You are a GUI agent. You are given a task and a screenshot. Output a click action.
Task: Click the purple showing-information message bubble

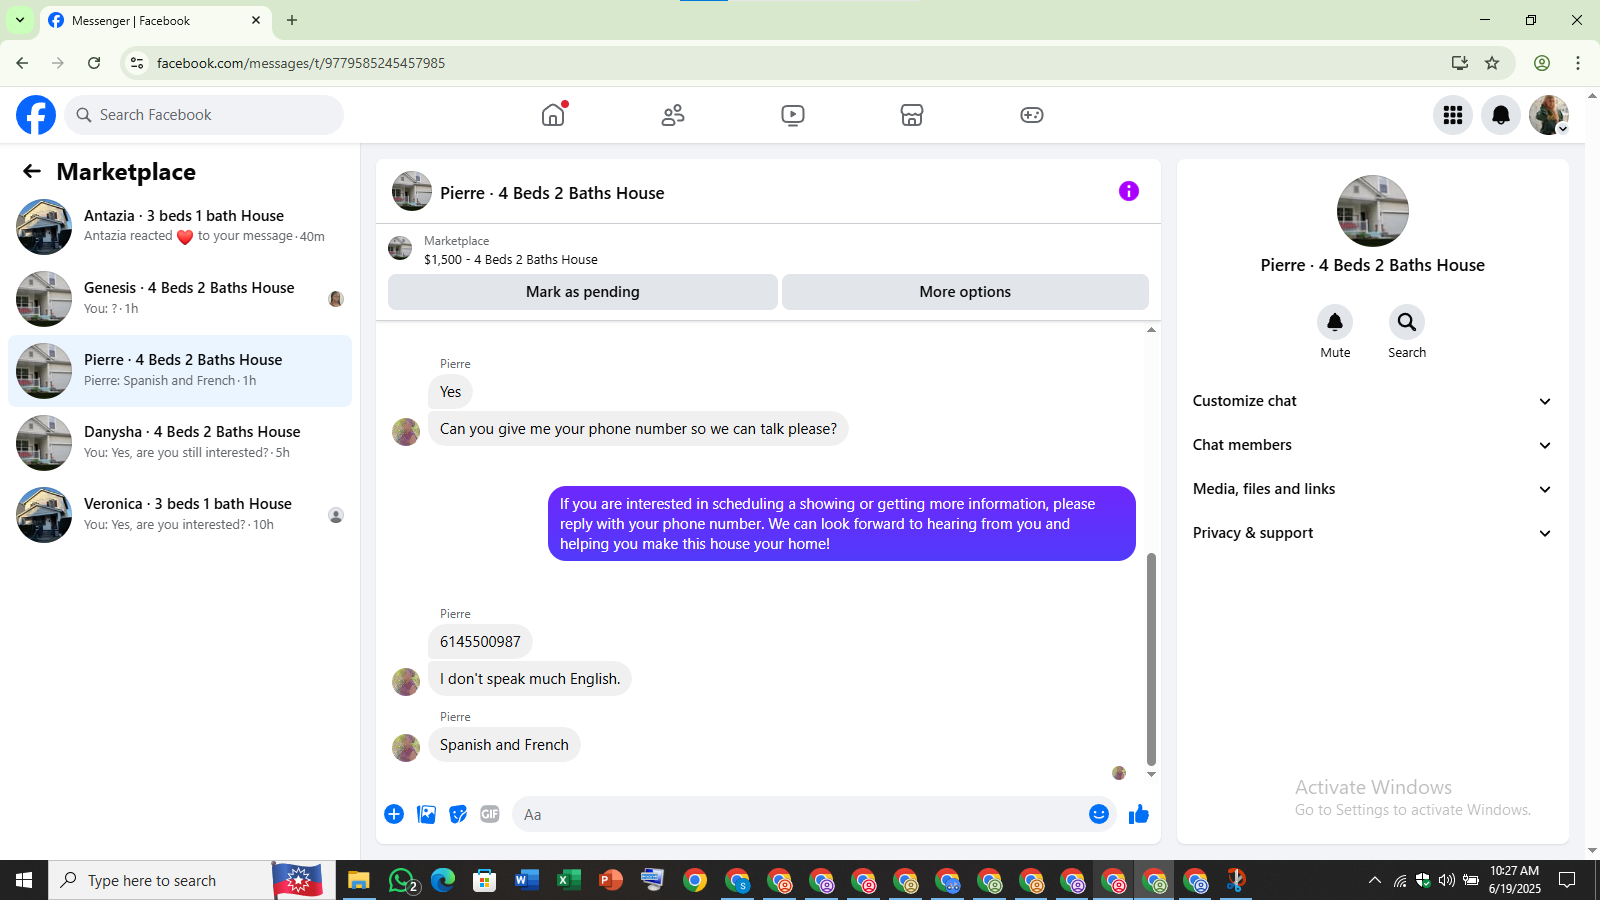pos(842,524)
